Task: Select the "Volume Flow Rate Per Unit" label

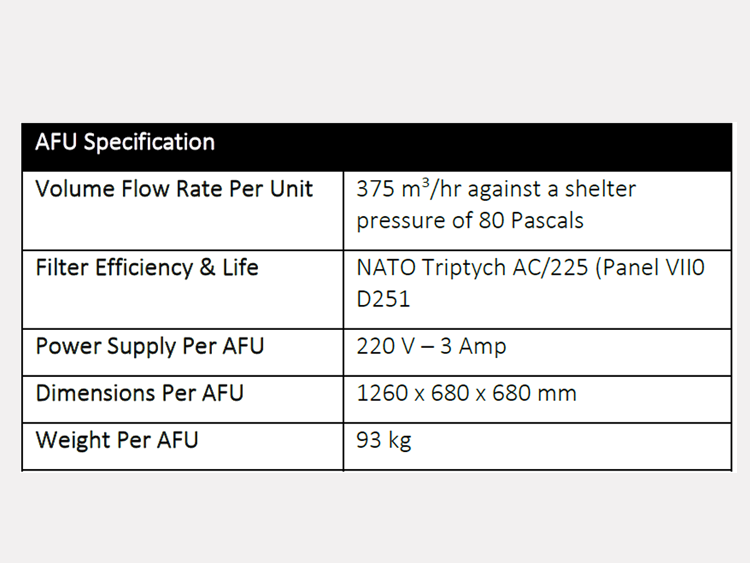Action: tap(174, 189)
